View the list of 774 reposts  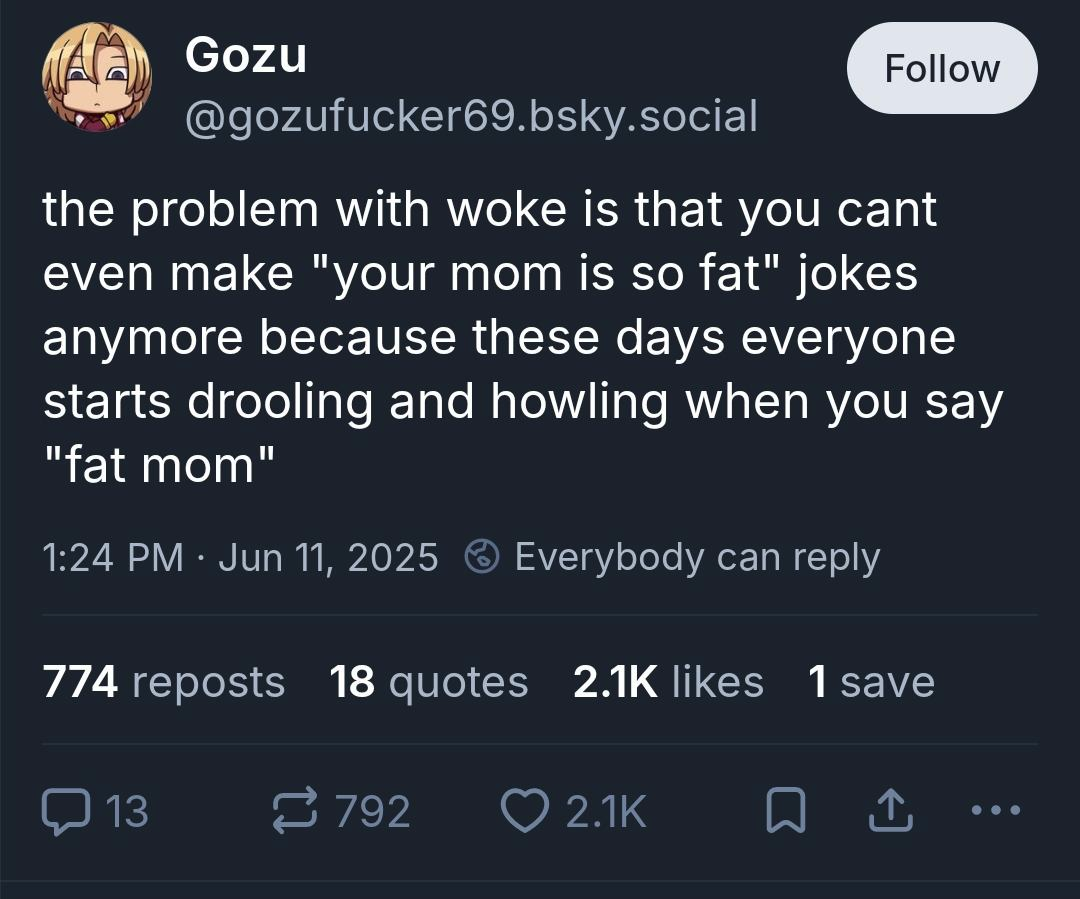pos(163,682)
